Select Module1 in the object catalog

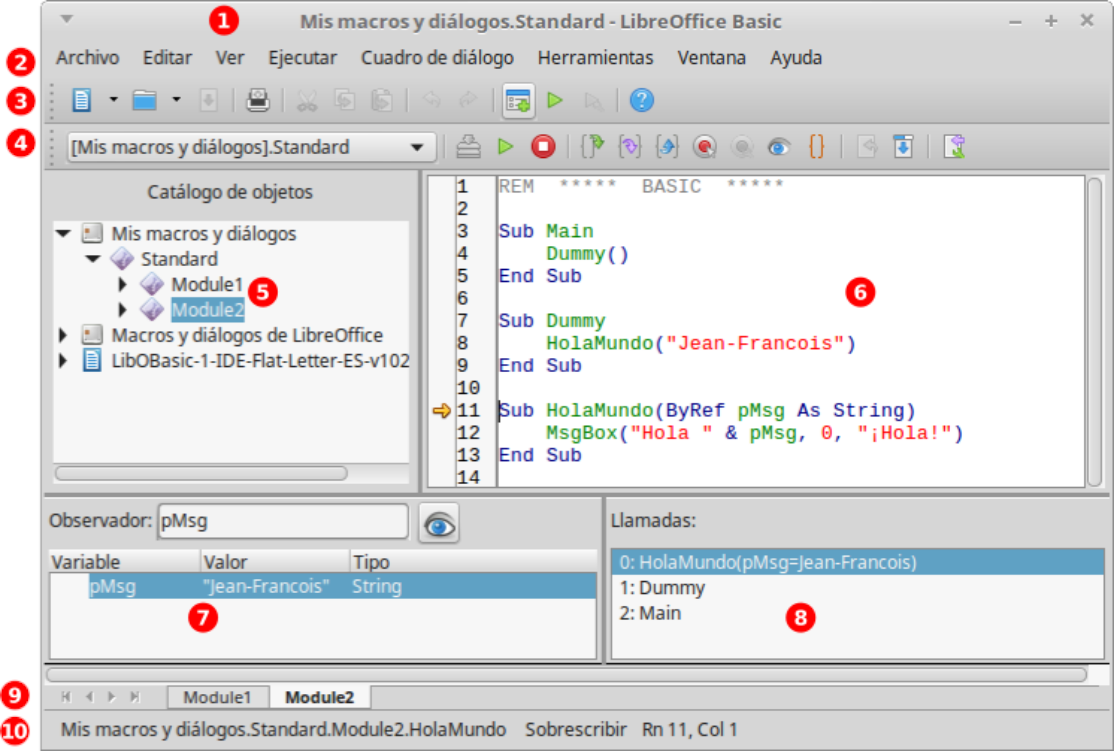[x=207, y=285]
